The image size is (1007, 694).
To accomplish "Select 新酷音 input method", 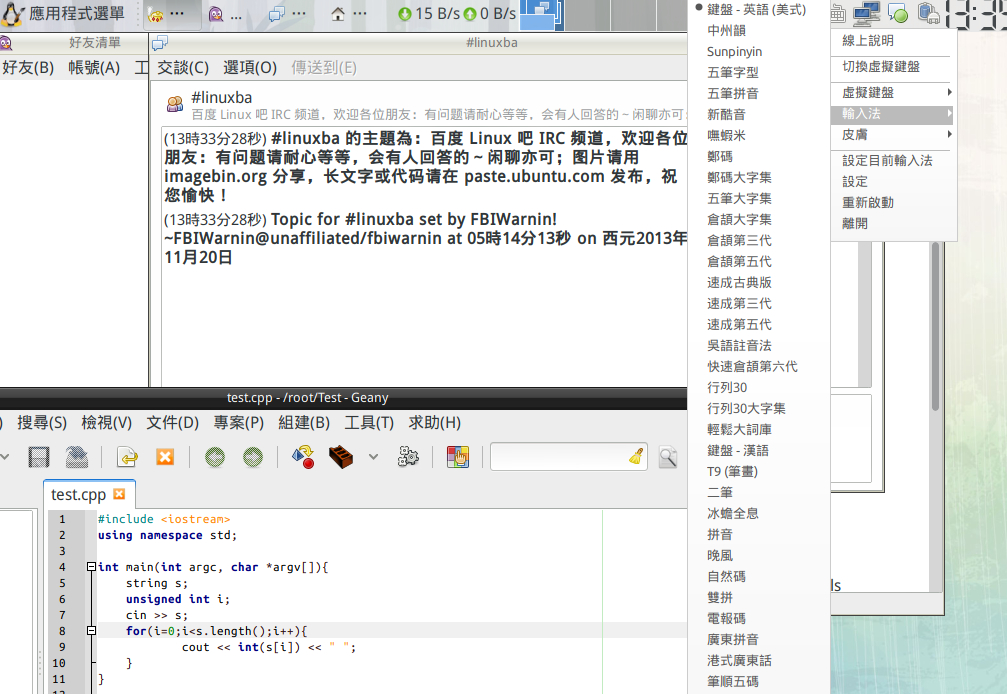I will [x=726, y=114].
